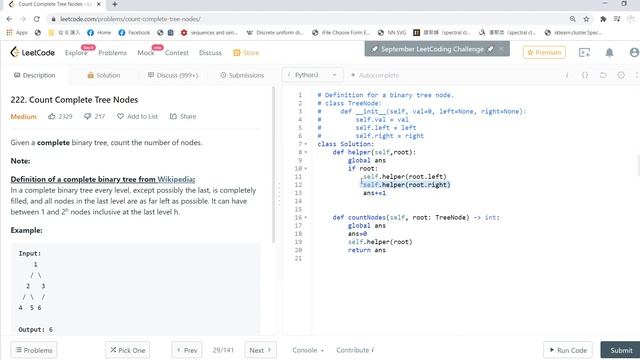Click thumbs down 217 icon
Image resolution: width=640 pixels, height=360 pixels.
87,116
